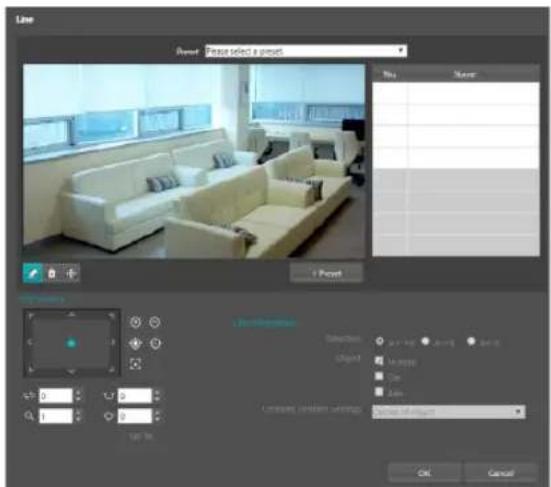Click the tilt icon beside the top-right field
The image size is (551, 487).
[x=109, y=396]
